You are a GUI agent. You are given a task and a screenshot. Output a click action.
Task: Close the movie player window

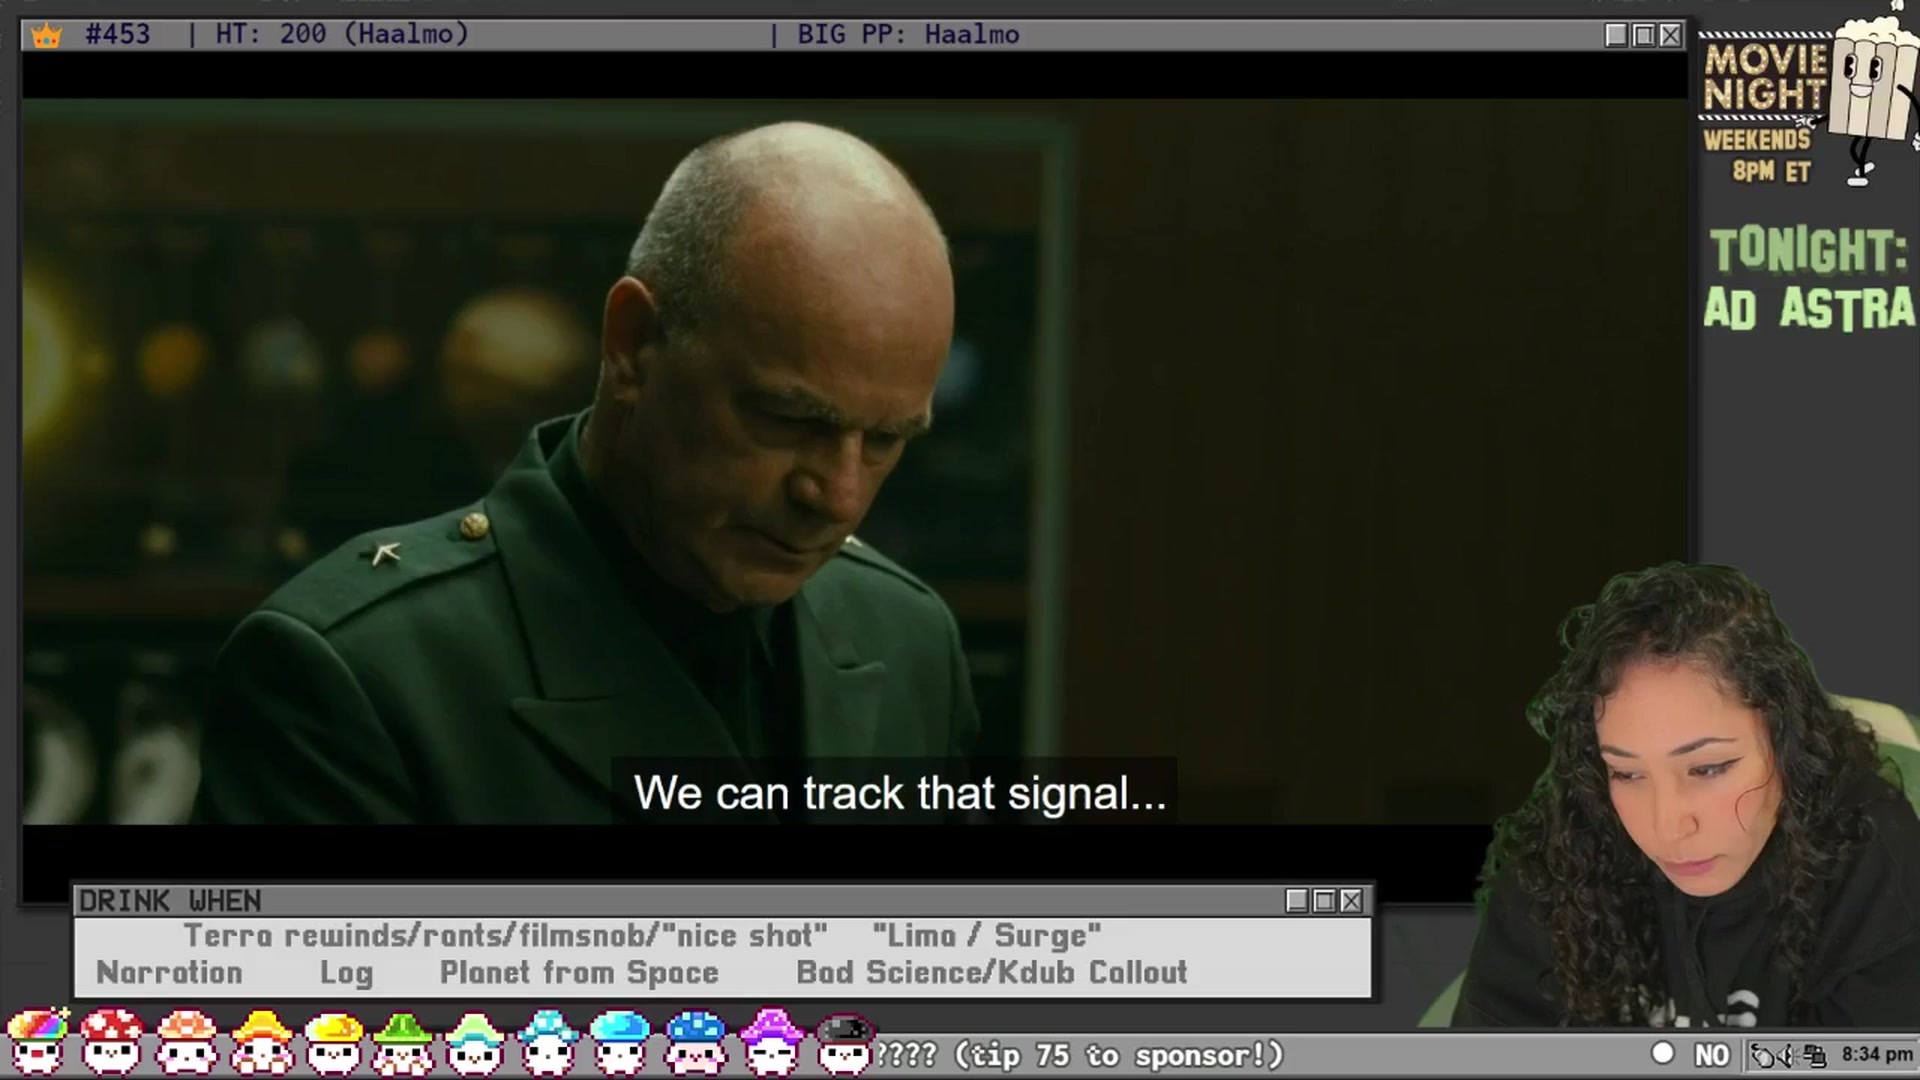[x=1670, y=35]
